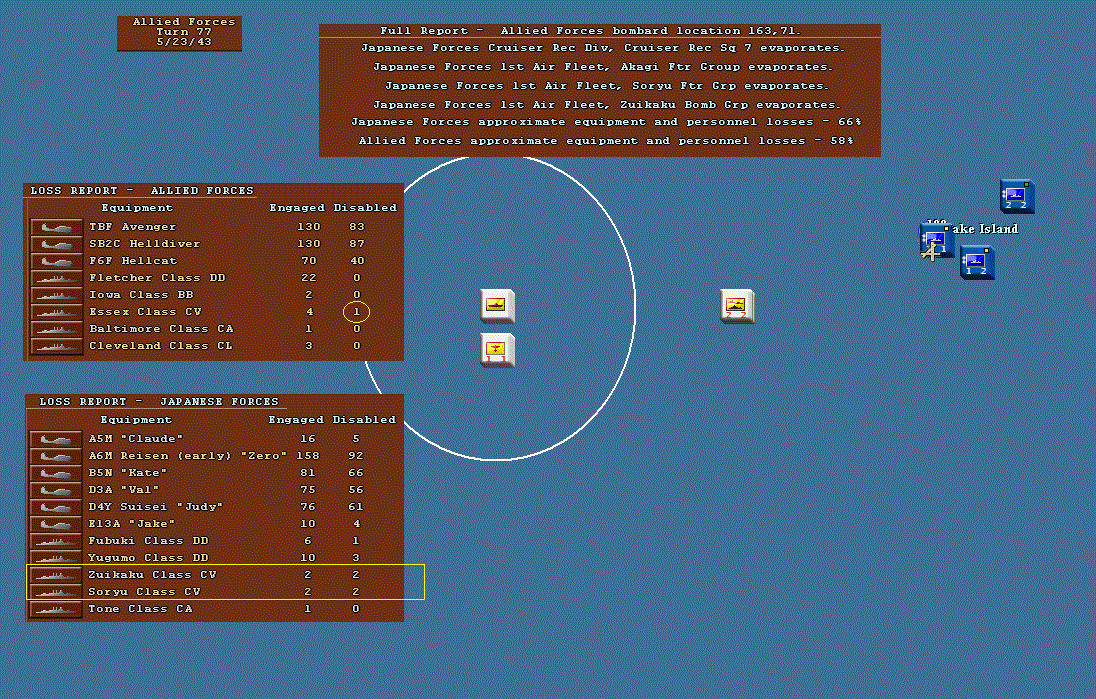Click the Avenger disabled count 83
This screenshot has width=1096, height=699.
pos(356,227)
